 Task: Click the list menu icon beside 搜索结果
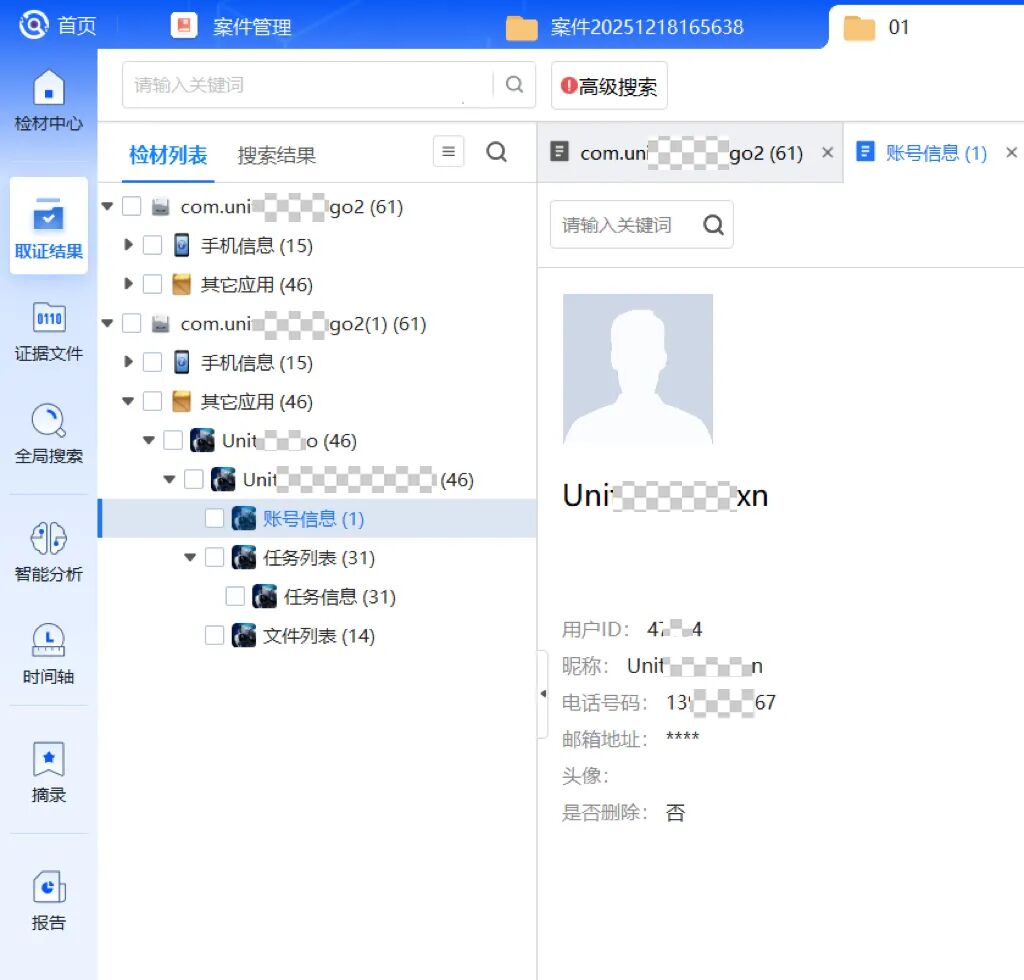pyautogui.click(x=448, y=152)
